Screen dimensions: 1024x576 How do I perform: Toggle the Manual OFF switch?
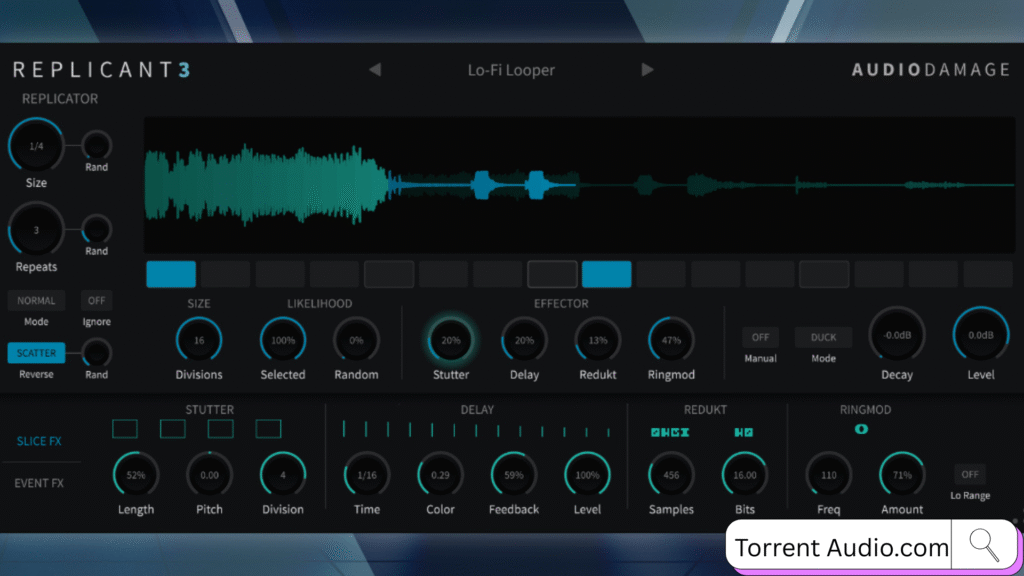pos(760,338)
